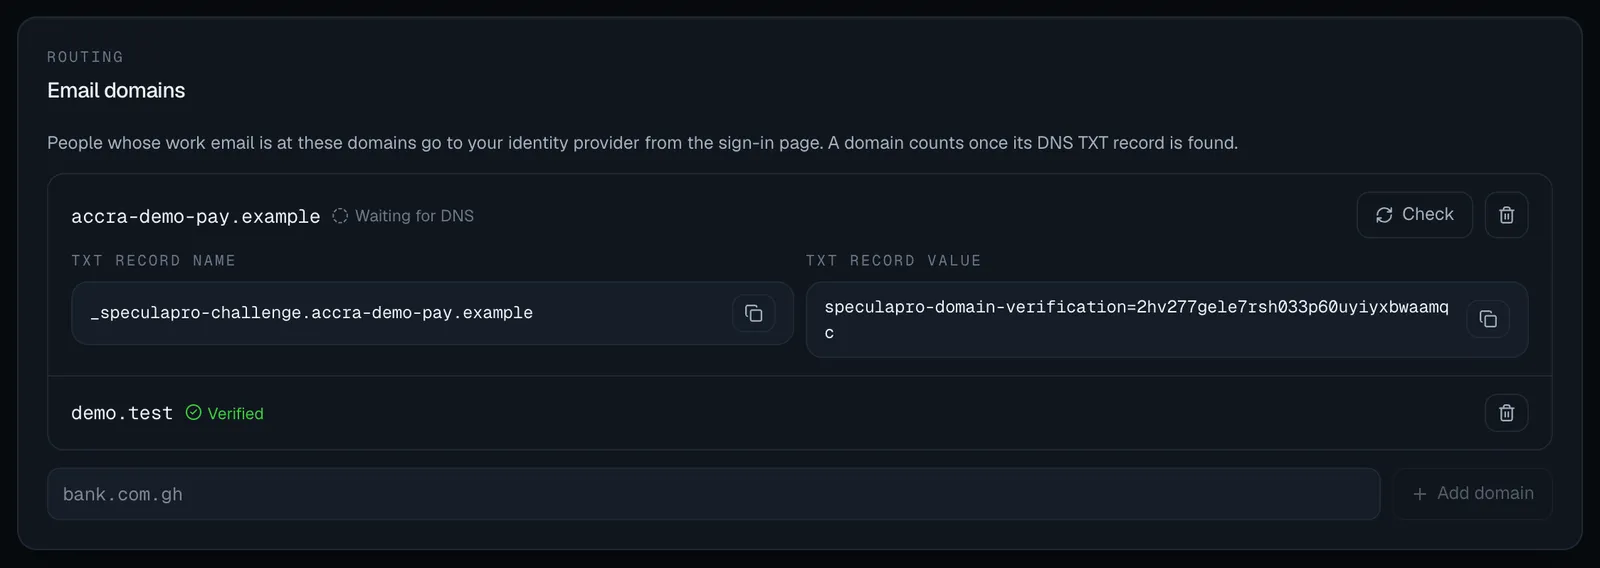The image size is (1600, 568).
Task: Click the Email domains heading
Action: point(116,90)
